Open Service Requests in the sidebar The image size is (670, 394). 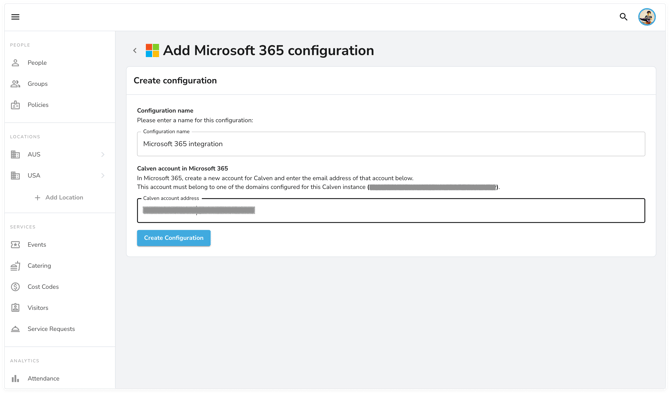point(51,329)
